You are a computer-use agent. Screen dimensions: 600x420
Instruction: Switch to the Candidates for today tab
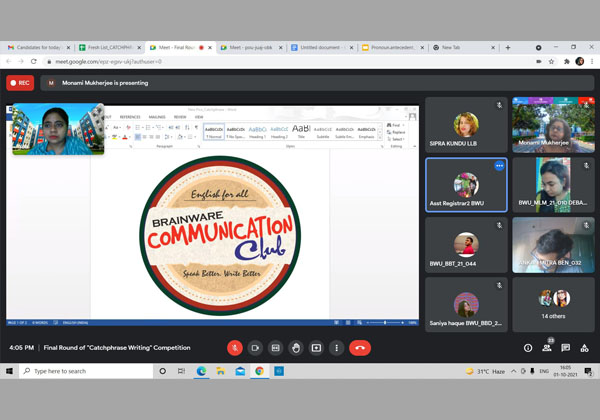coord(36,47)
